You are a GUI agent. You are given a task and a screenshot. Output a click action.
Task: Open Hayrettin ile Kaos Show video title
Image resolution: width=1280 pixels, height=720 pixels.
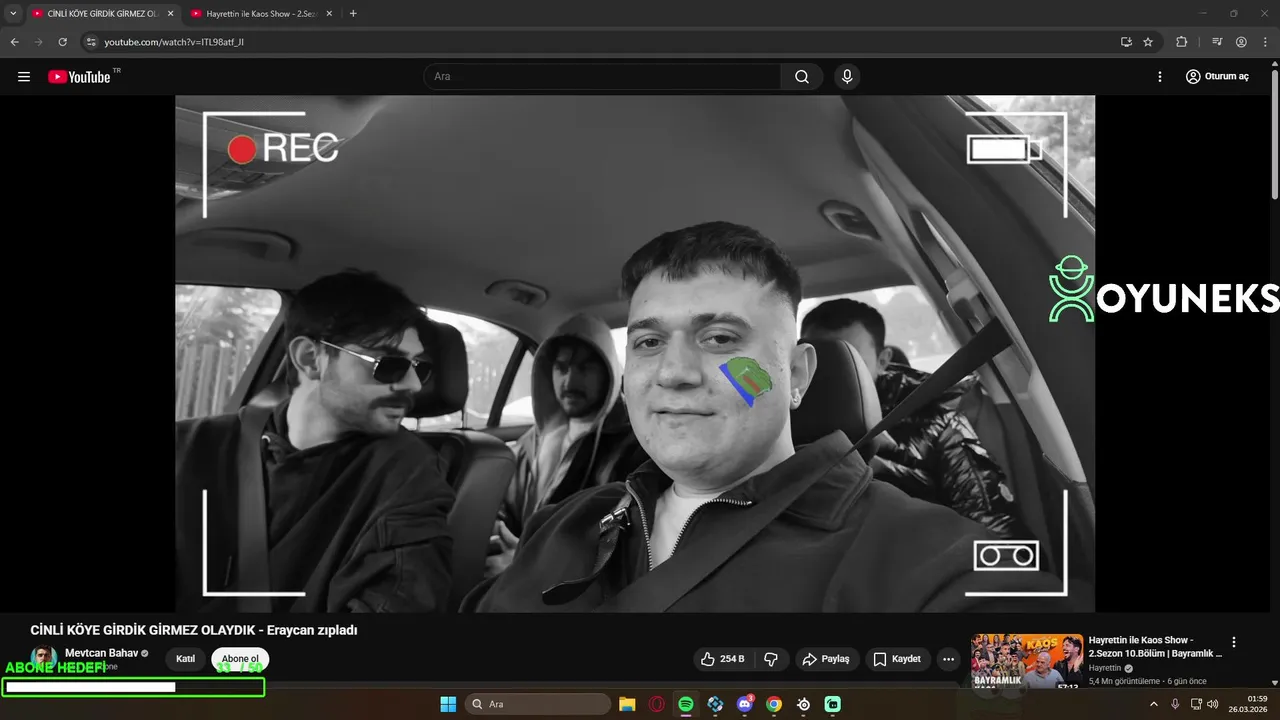1155,646
